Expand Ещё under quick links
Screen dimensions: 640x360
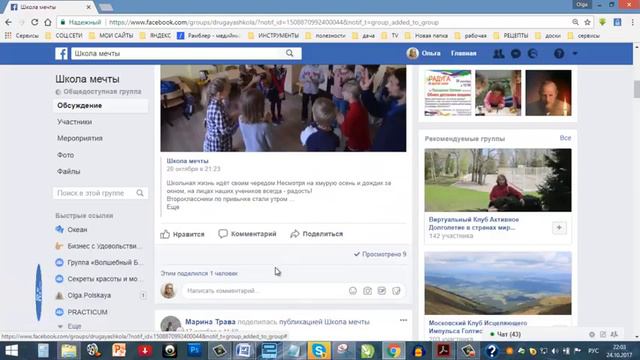(74, 326)
